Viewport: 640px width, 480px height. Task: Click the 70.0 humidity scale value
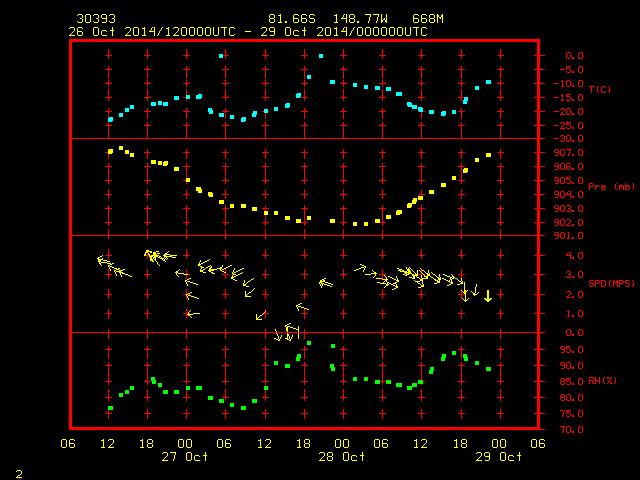572,429
